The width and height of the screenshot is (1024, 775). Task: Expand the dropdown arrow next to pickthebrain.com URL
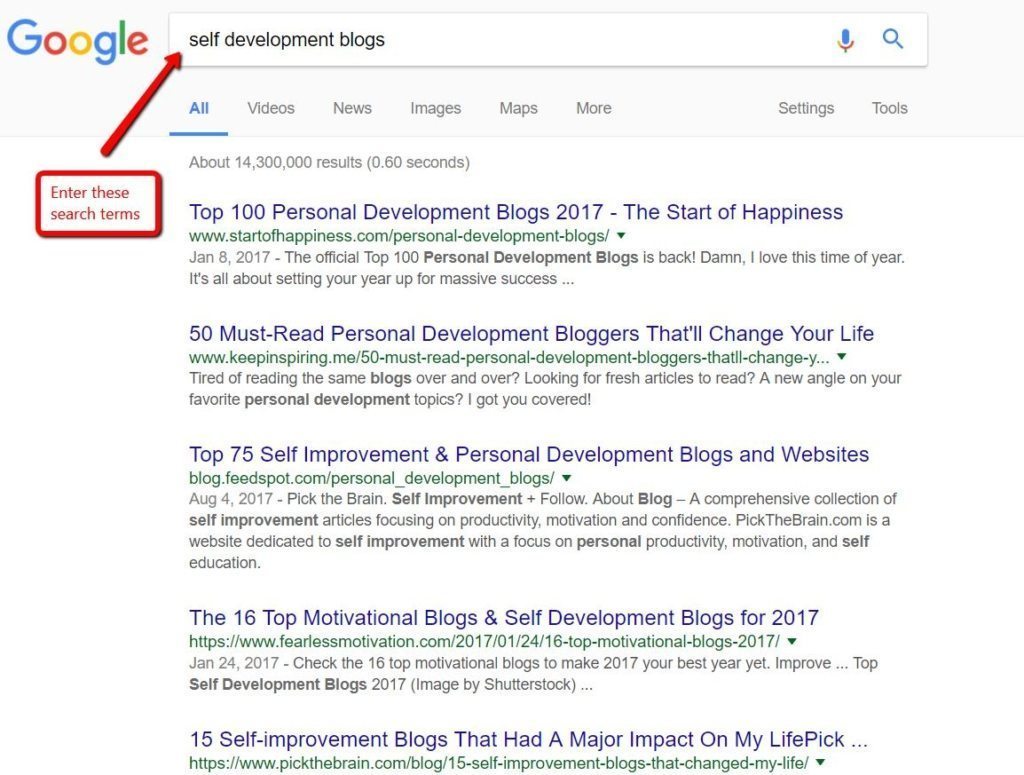point(820,762)
